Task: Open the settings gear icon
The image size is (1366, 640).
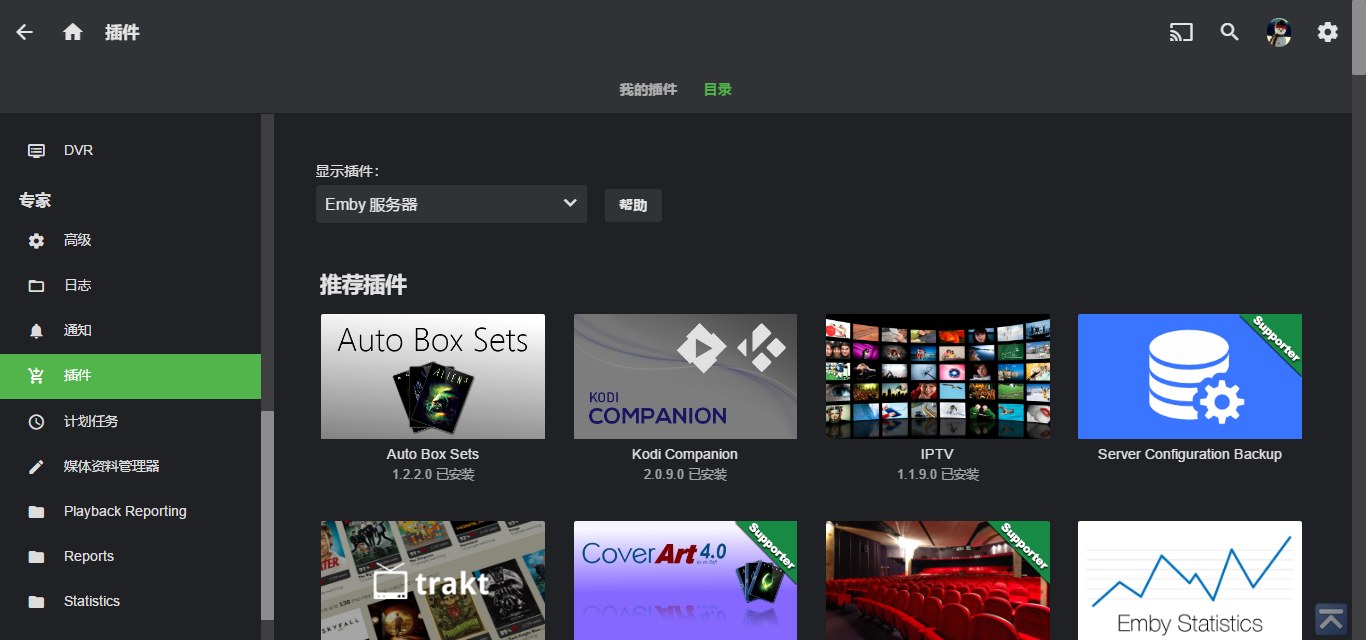Action: coord(1327,32)
